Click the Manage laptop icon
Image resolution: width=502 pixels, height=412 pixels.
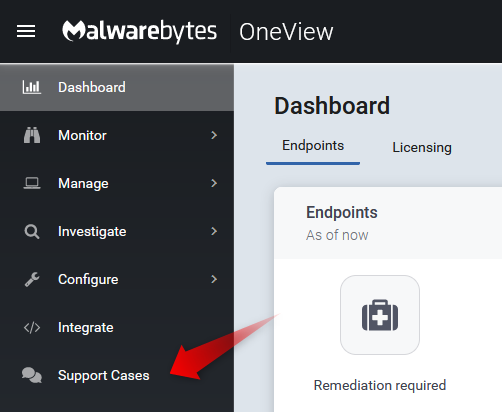tap(32, 183)
